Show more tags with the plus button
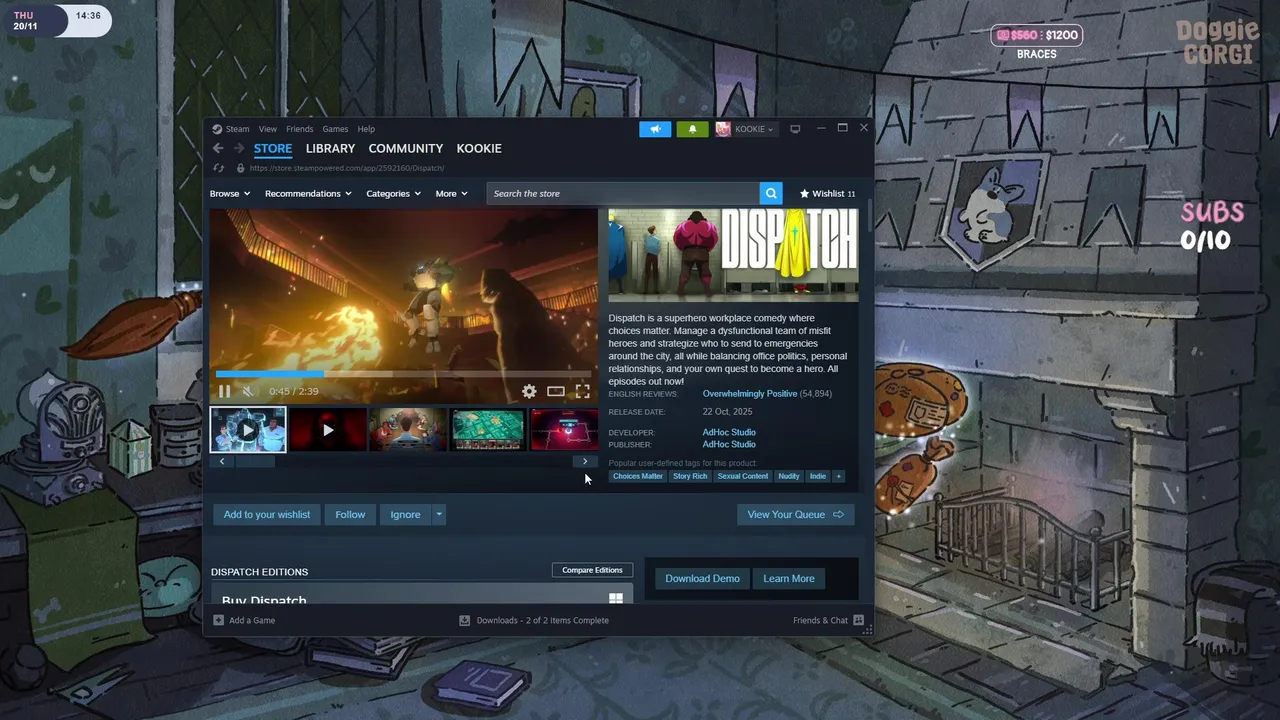This screenshot has width=1280, height=720. (x=838, y=476)
